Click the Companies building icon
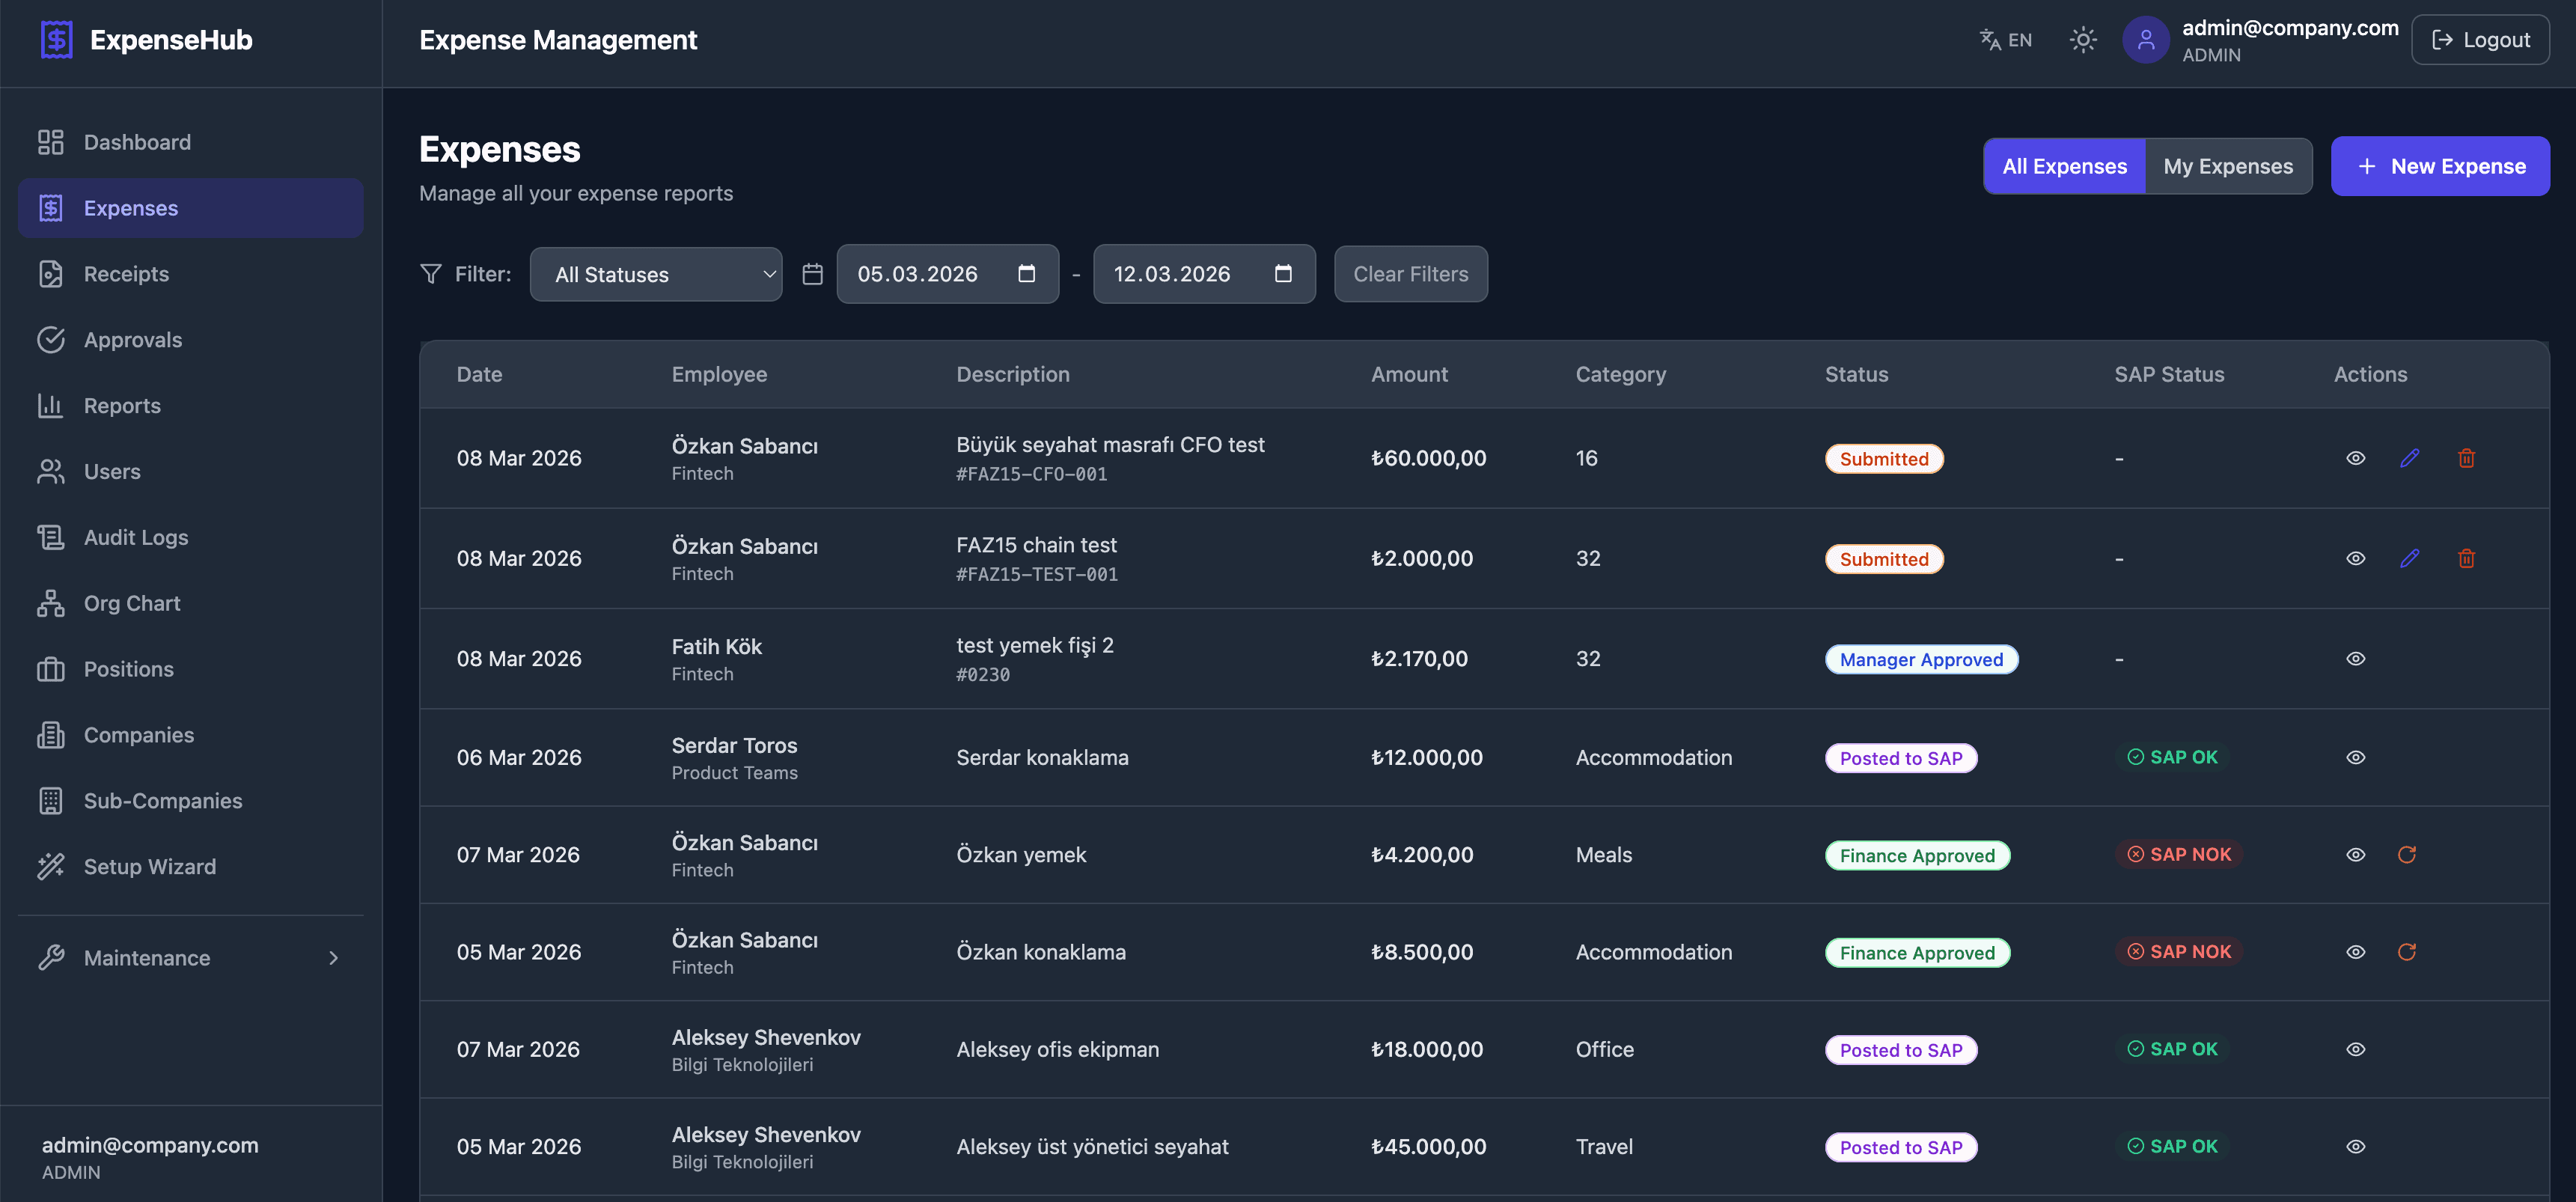 pos(51,735)
